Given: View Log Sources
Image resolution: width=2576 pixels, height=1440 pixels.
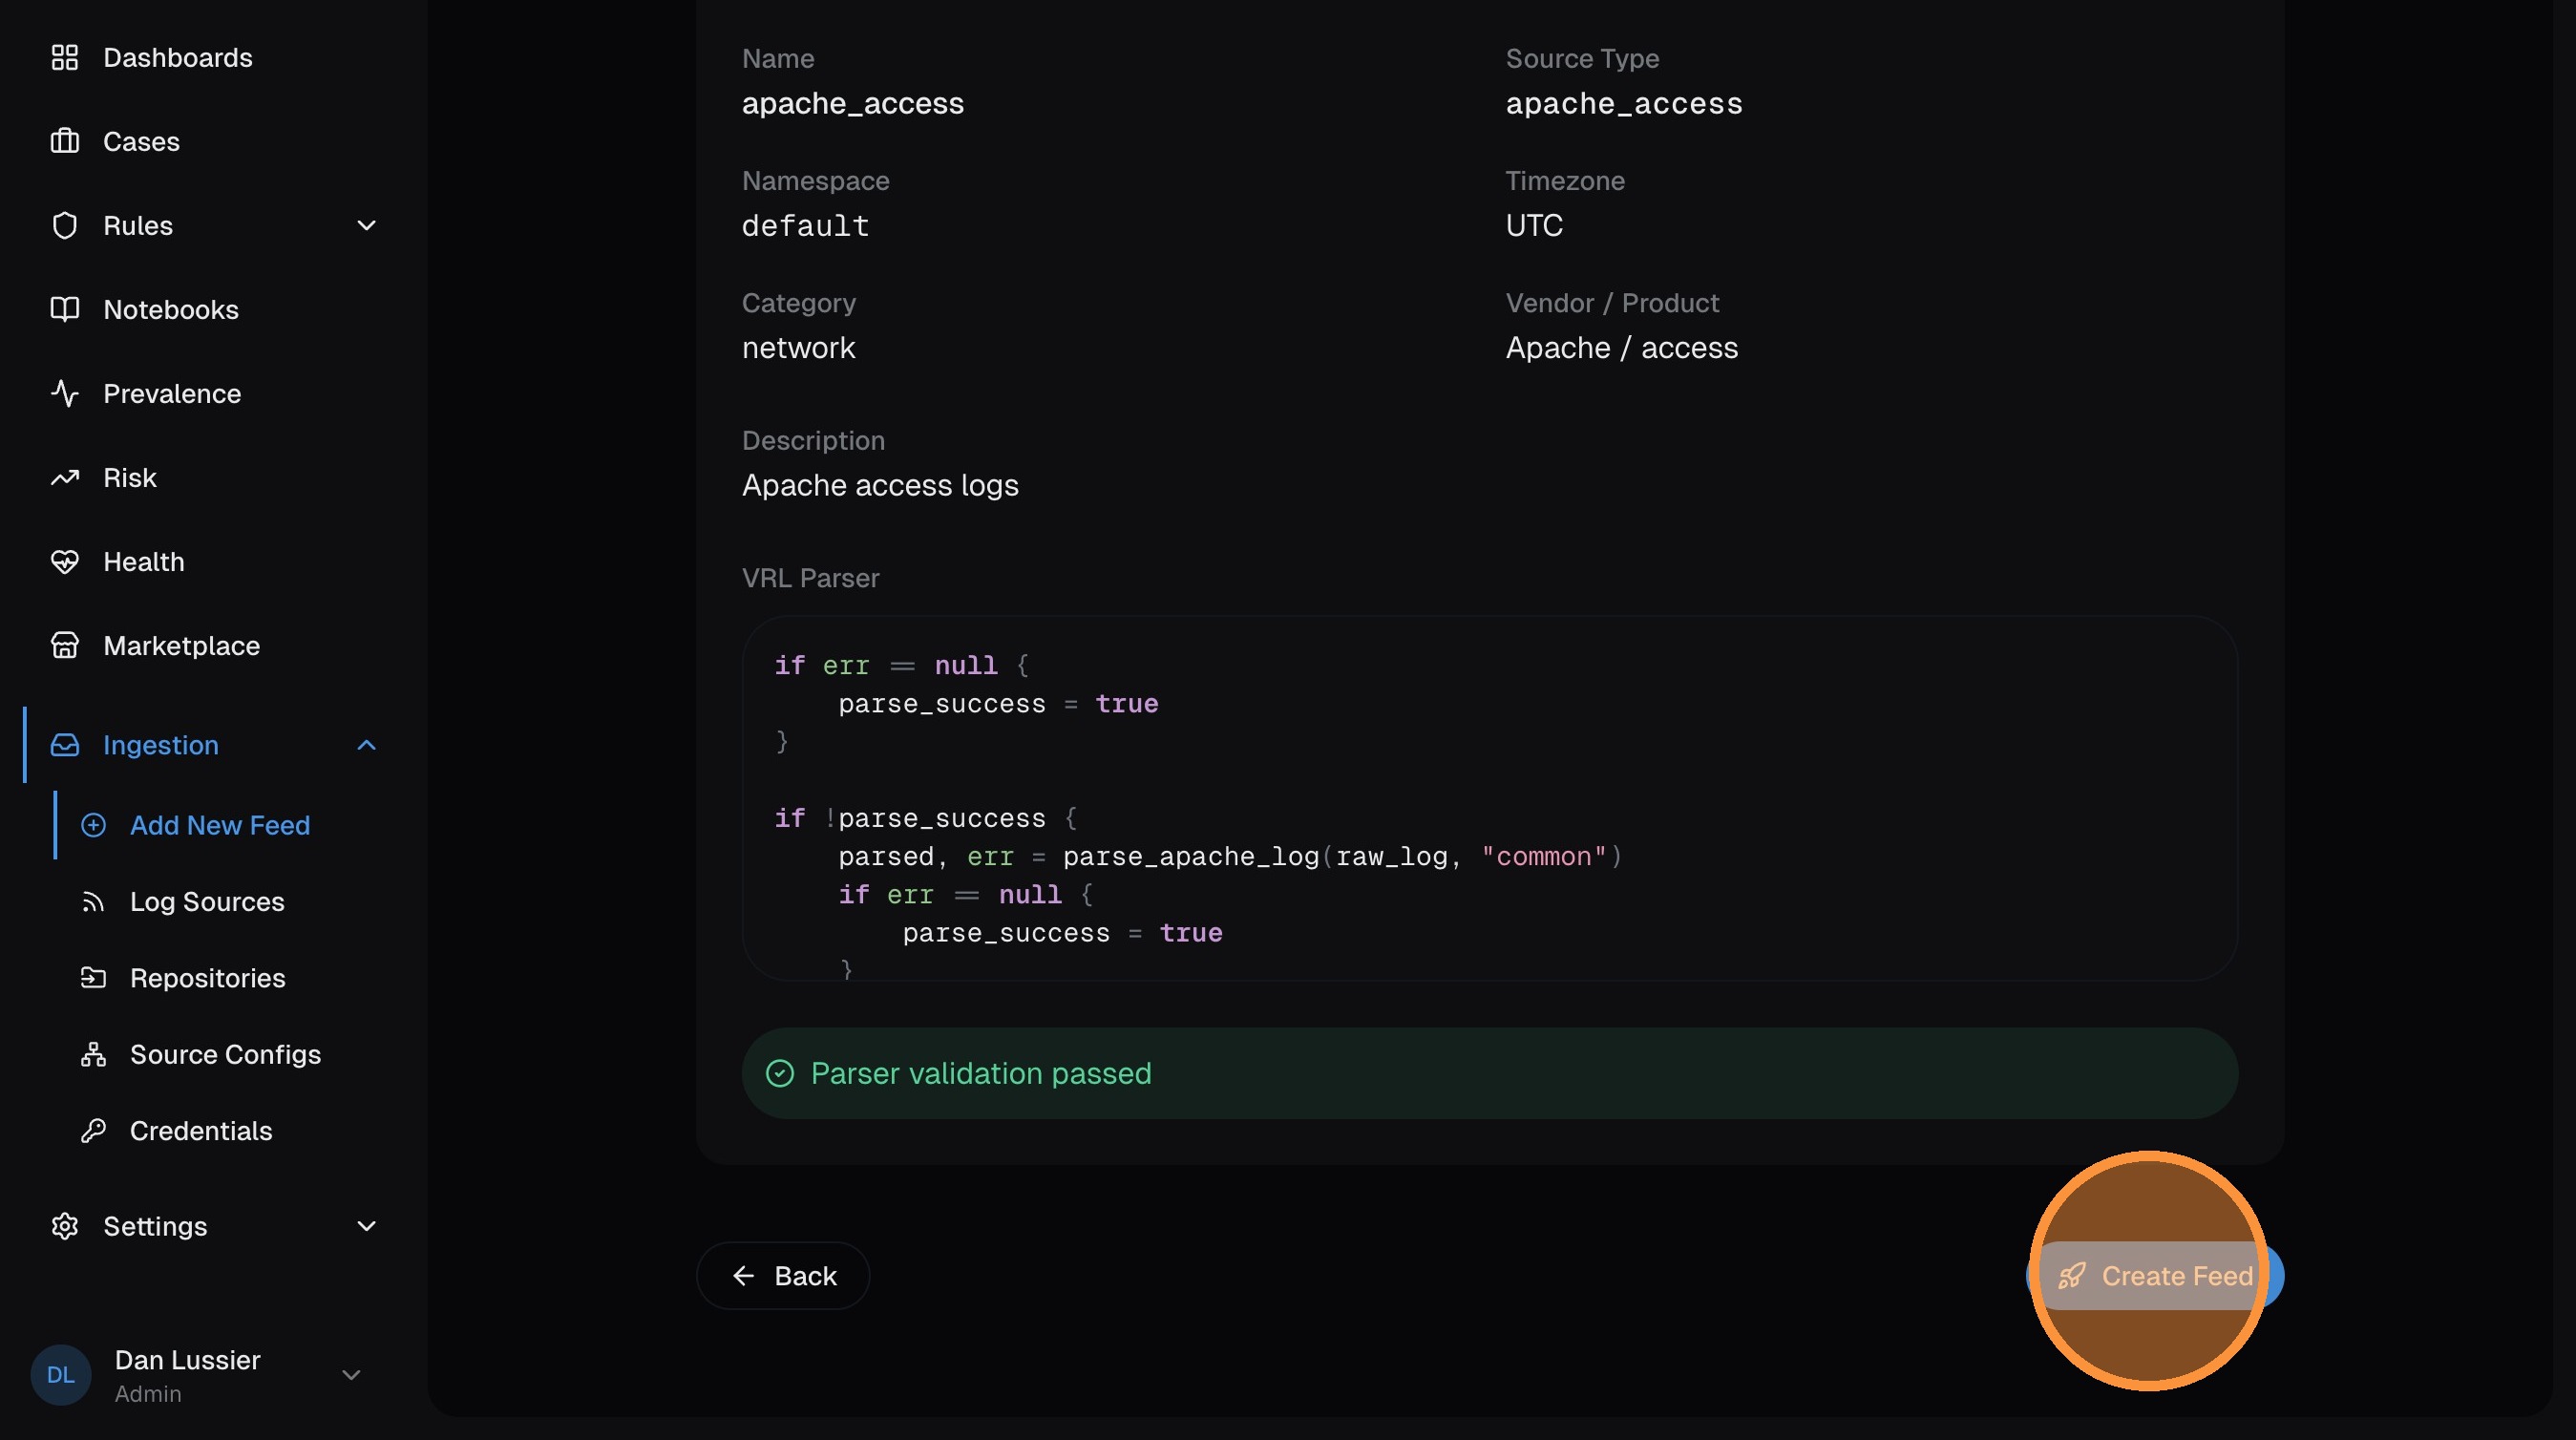Looking at the screenshot, I should click(207, 901).
